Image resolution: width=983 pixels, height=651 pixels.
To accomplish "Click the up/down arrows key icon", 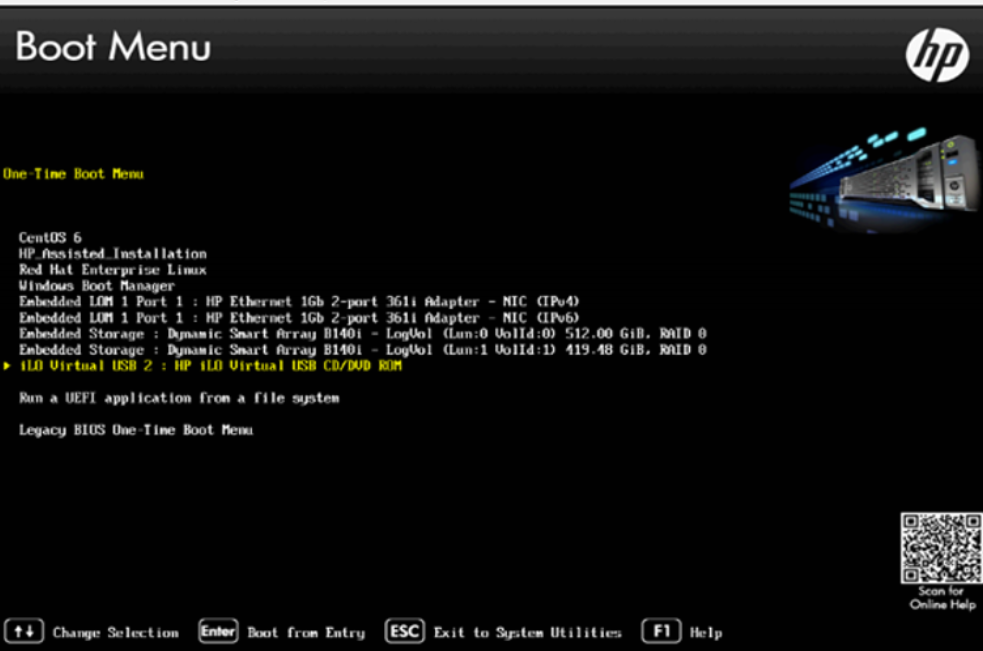I will (x=24, y=631).
